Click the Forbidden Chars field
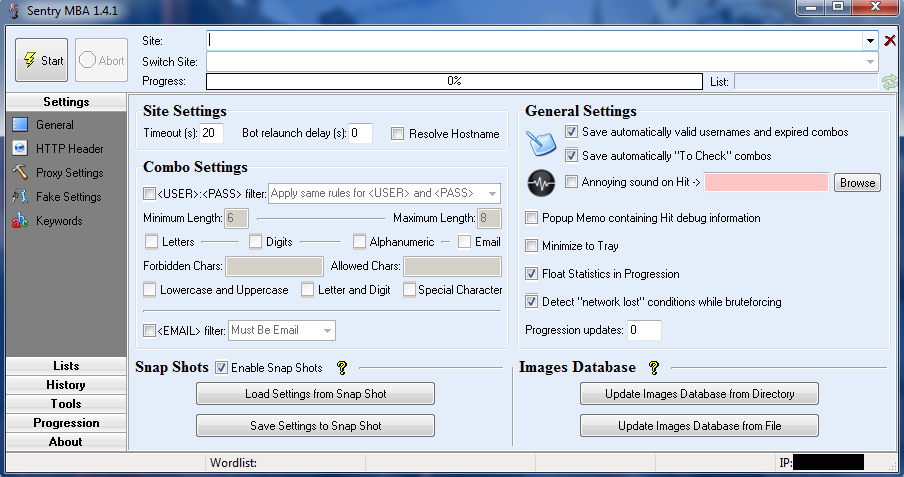Screen dimensions: 904x477 [274, 266]
